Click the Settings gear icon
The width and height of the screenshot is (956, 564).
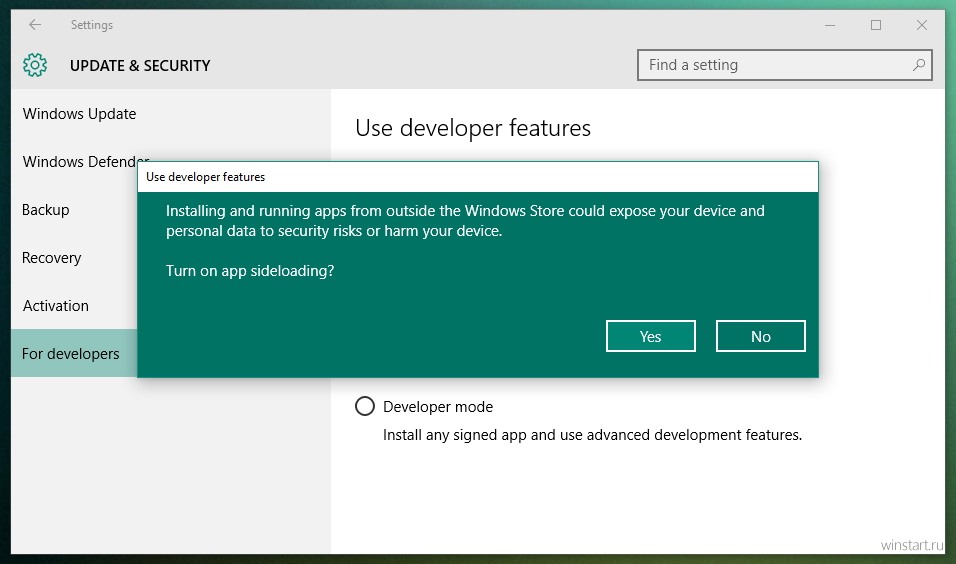click(x=35, y=65)
